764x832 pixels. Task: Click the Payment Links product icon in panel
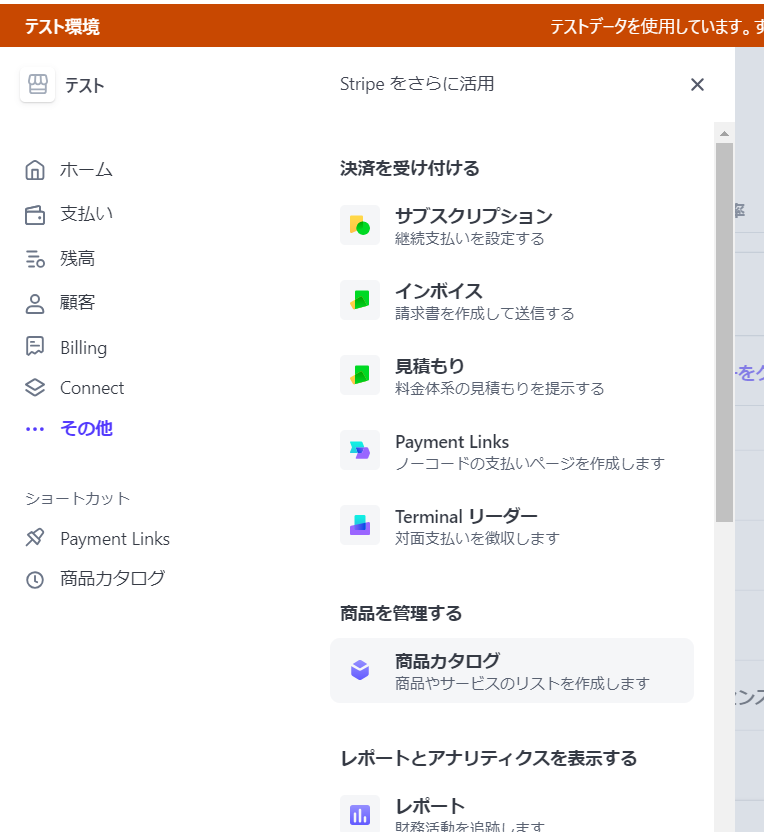pos(360,450)
